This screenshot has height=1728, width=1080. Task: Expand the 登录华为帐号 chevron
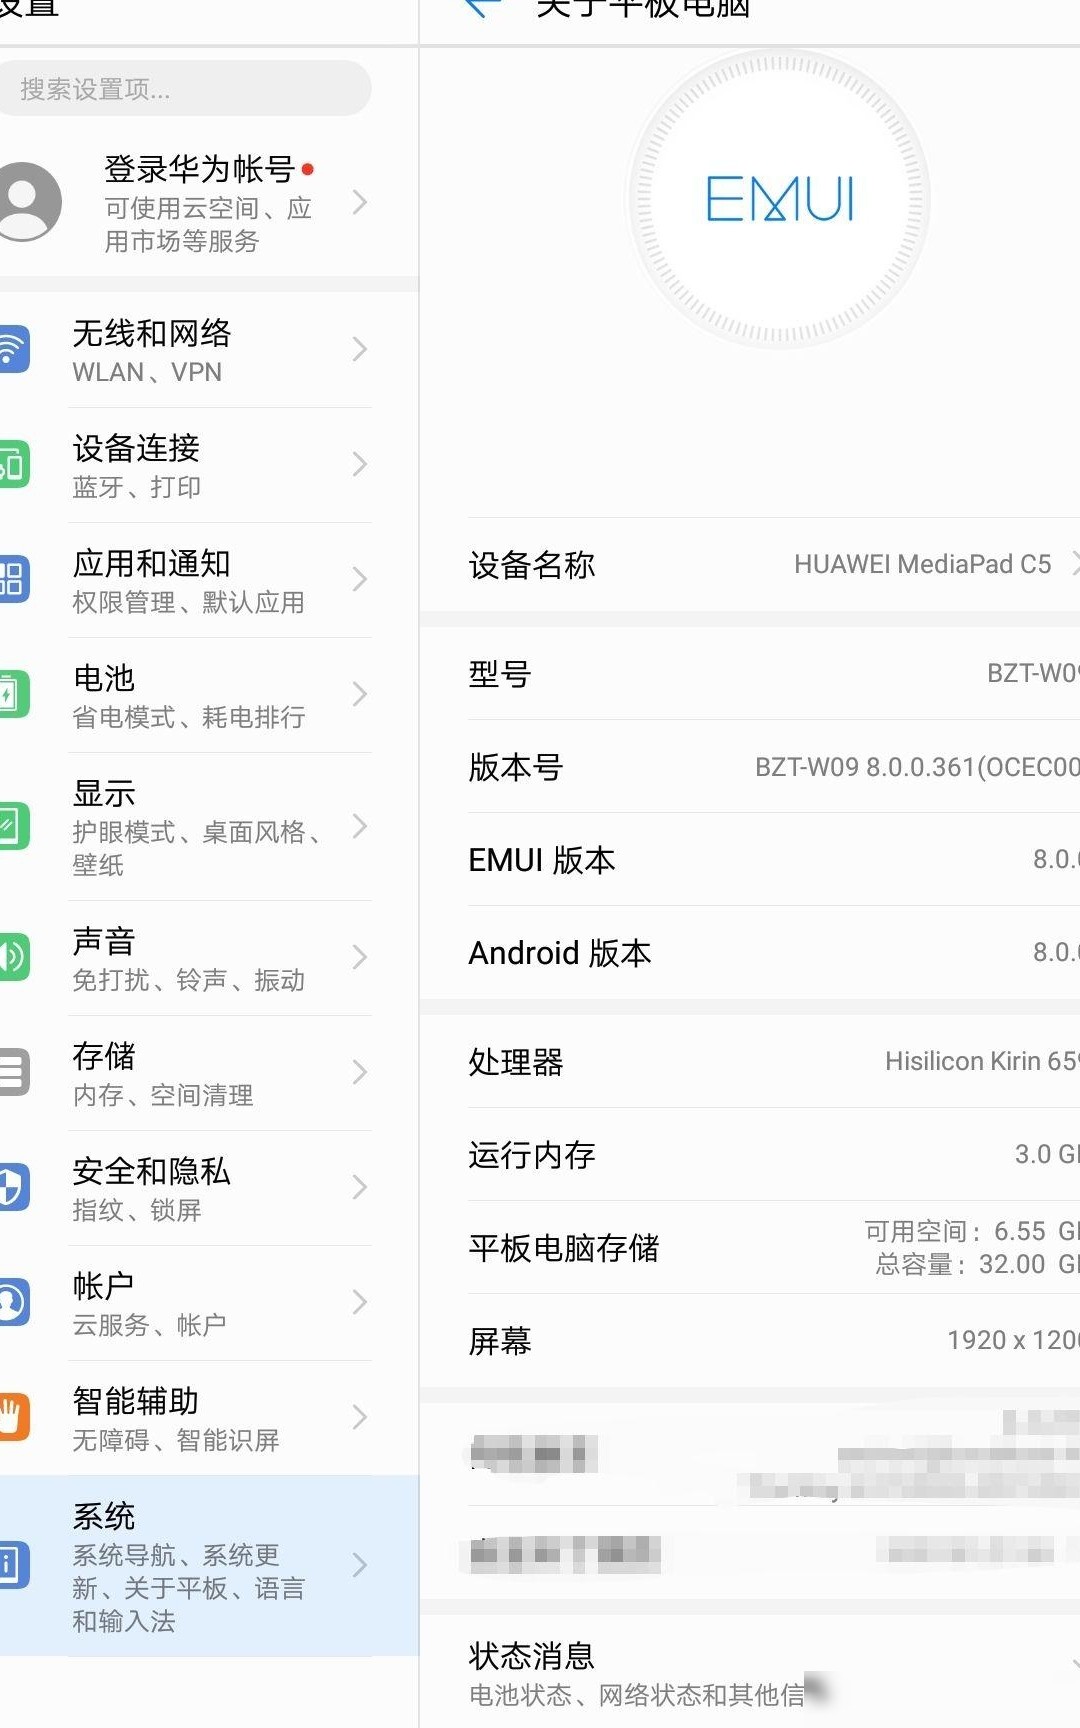pyautogui.click(x=360, y=203)
